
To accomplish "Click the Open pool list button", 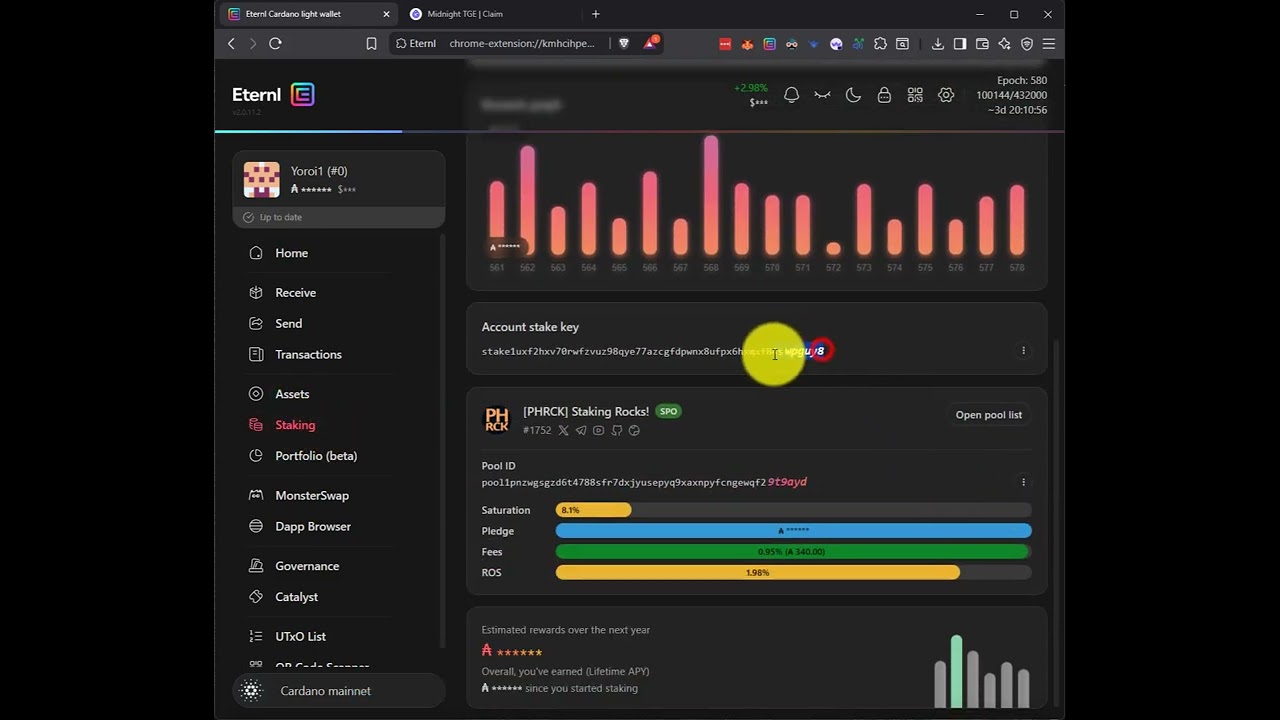I will click(x=989, y=415).
